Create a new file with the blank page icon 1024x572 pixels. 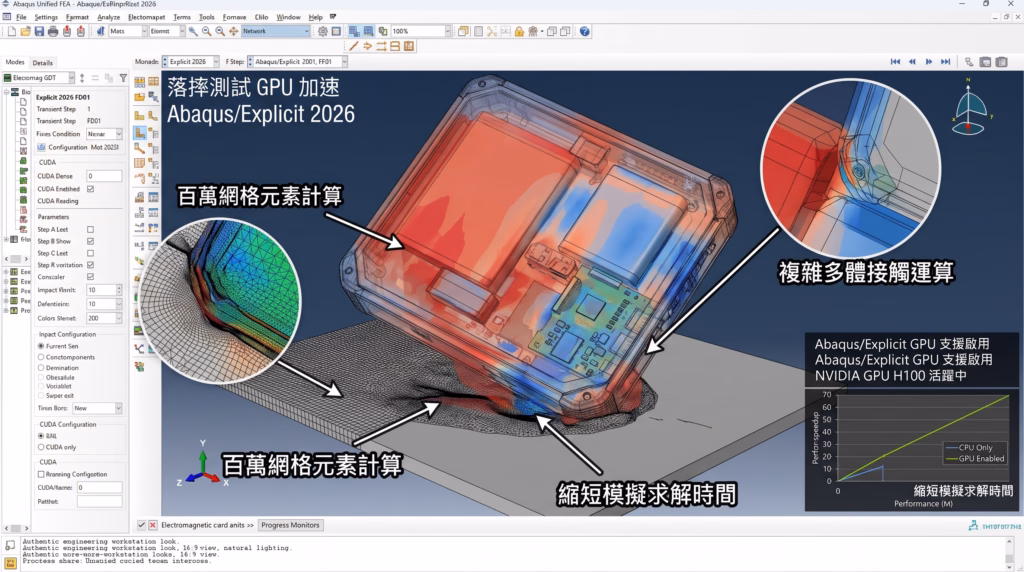coord(12,31)
